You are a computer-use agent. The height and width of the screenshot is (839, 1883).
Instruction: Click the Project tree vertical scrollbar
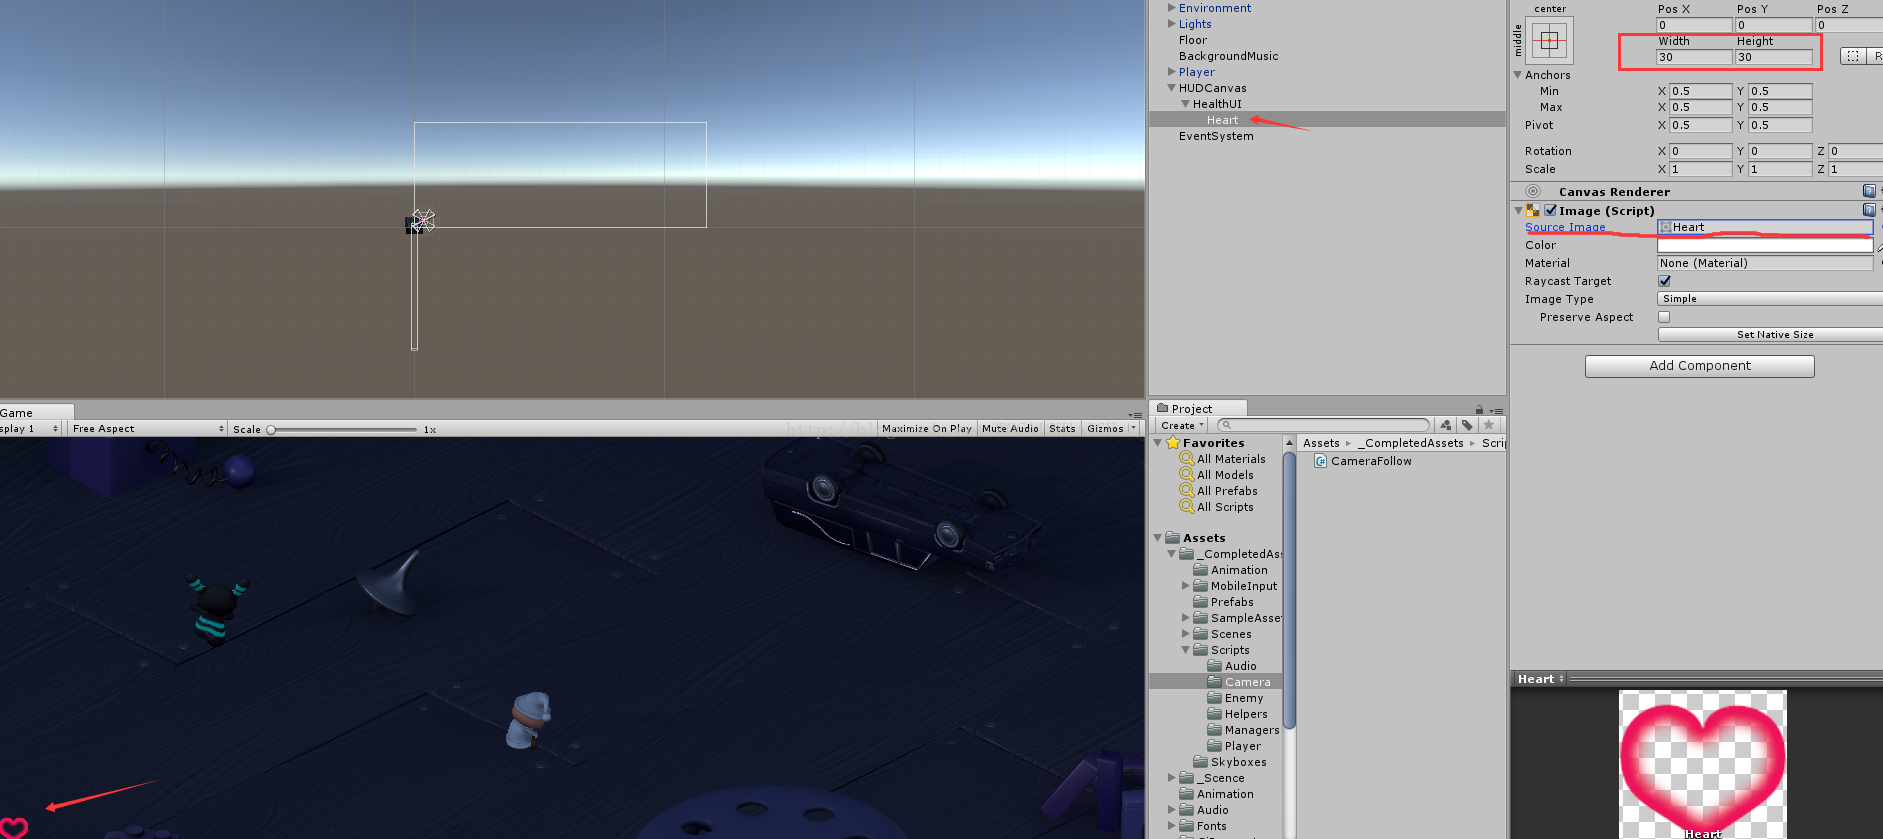click(x=1289, y=590)
